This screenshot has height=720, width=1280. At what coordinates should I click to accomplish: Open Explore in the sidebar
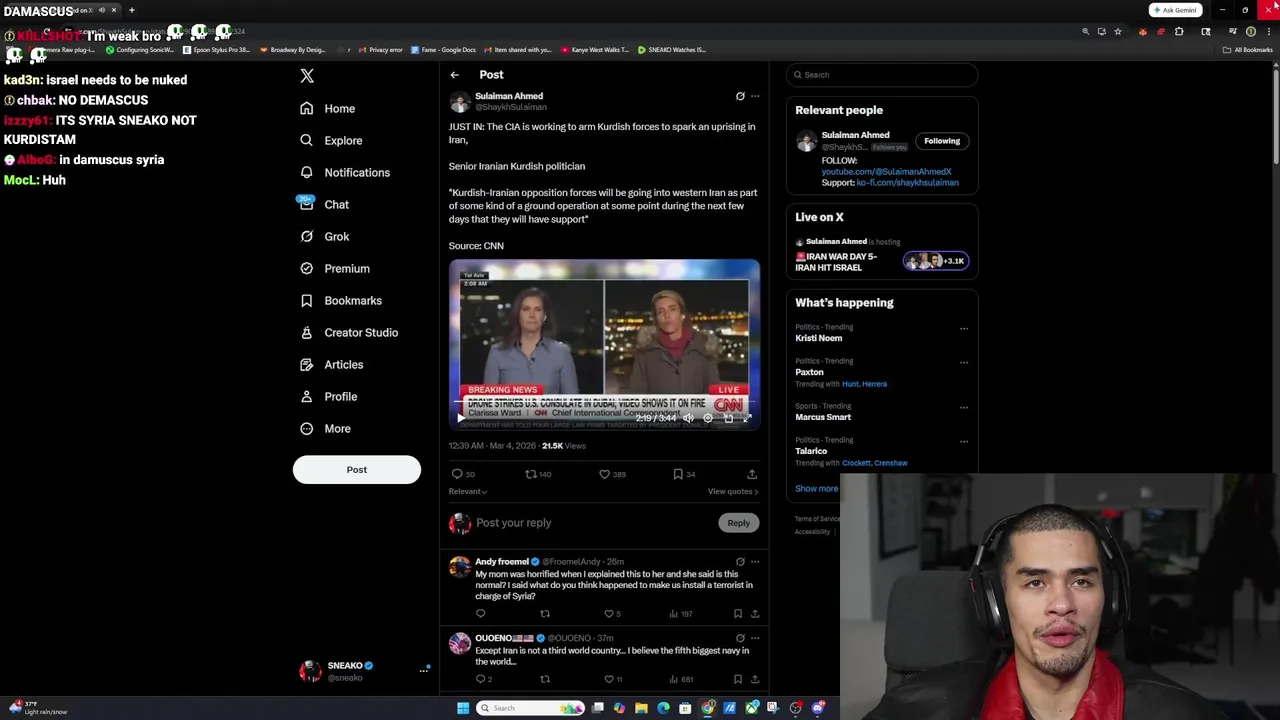pyautogui.click(x=331, y=140)
